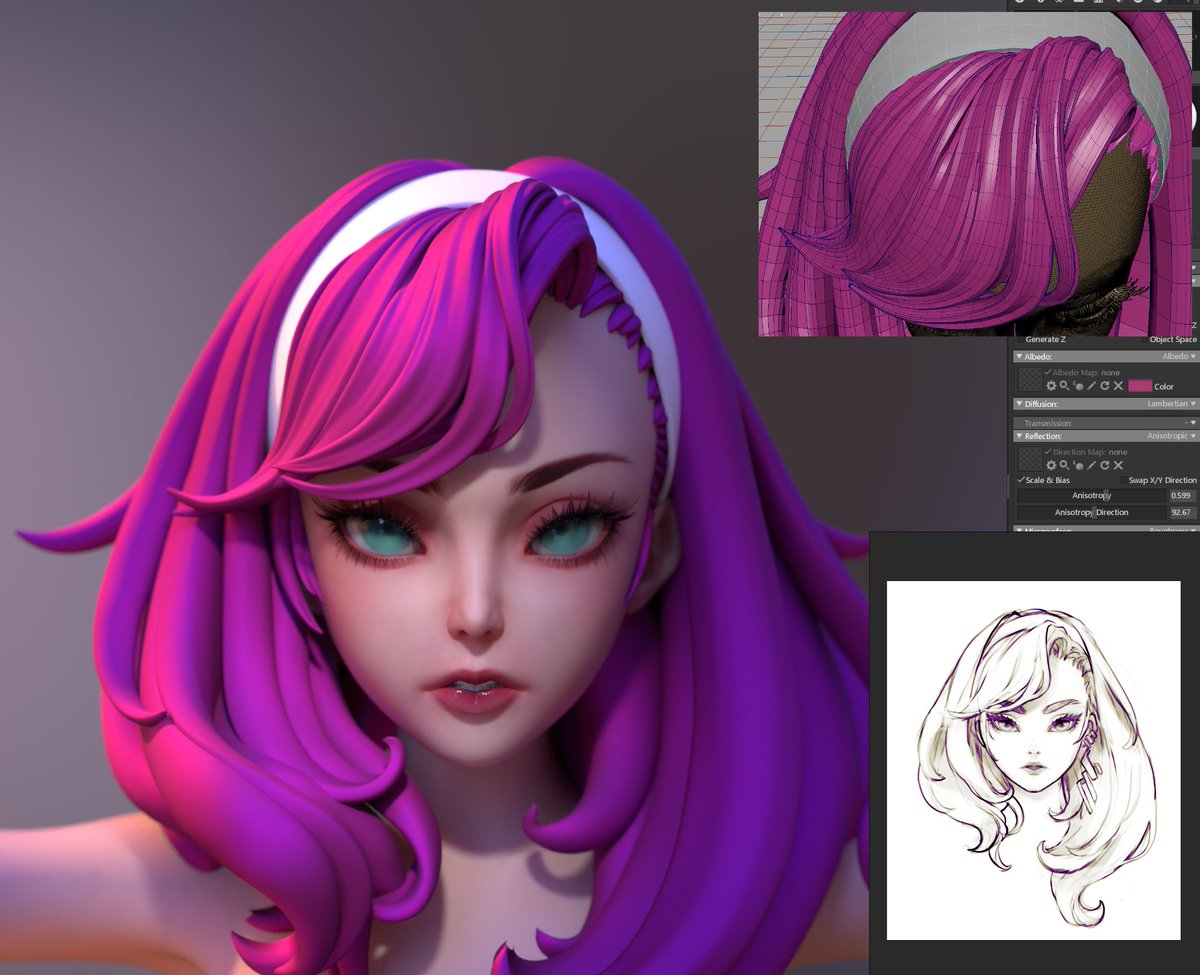
Task: Click the 'Color' label beside swatch
Action: [1164, 386]
